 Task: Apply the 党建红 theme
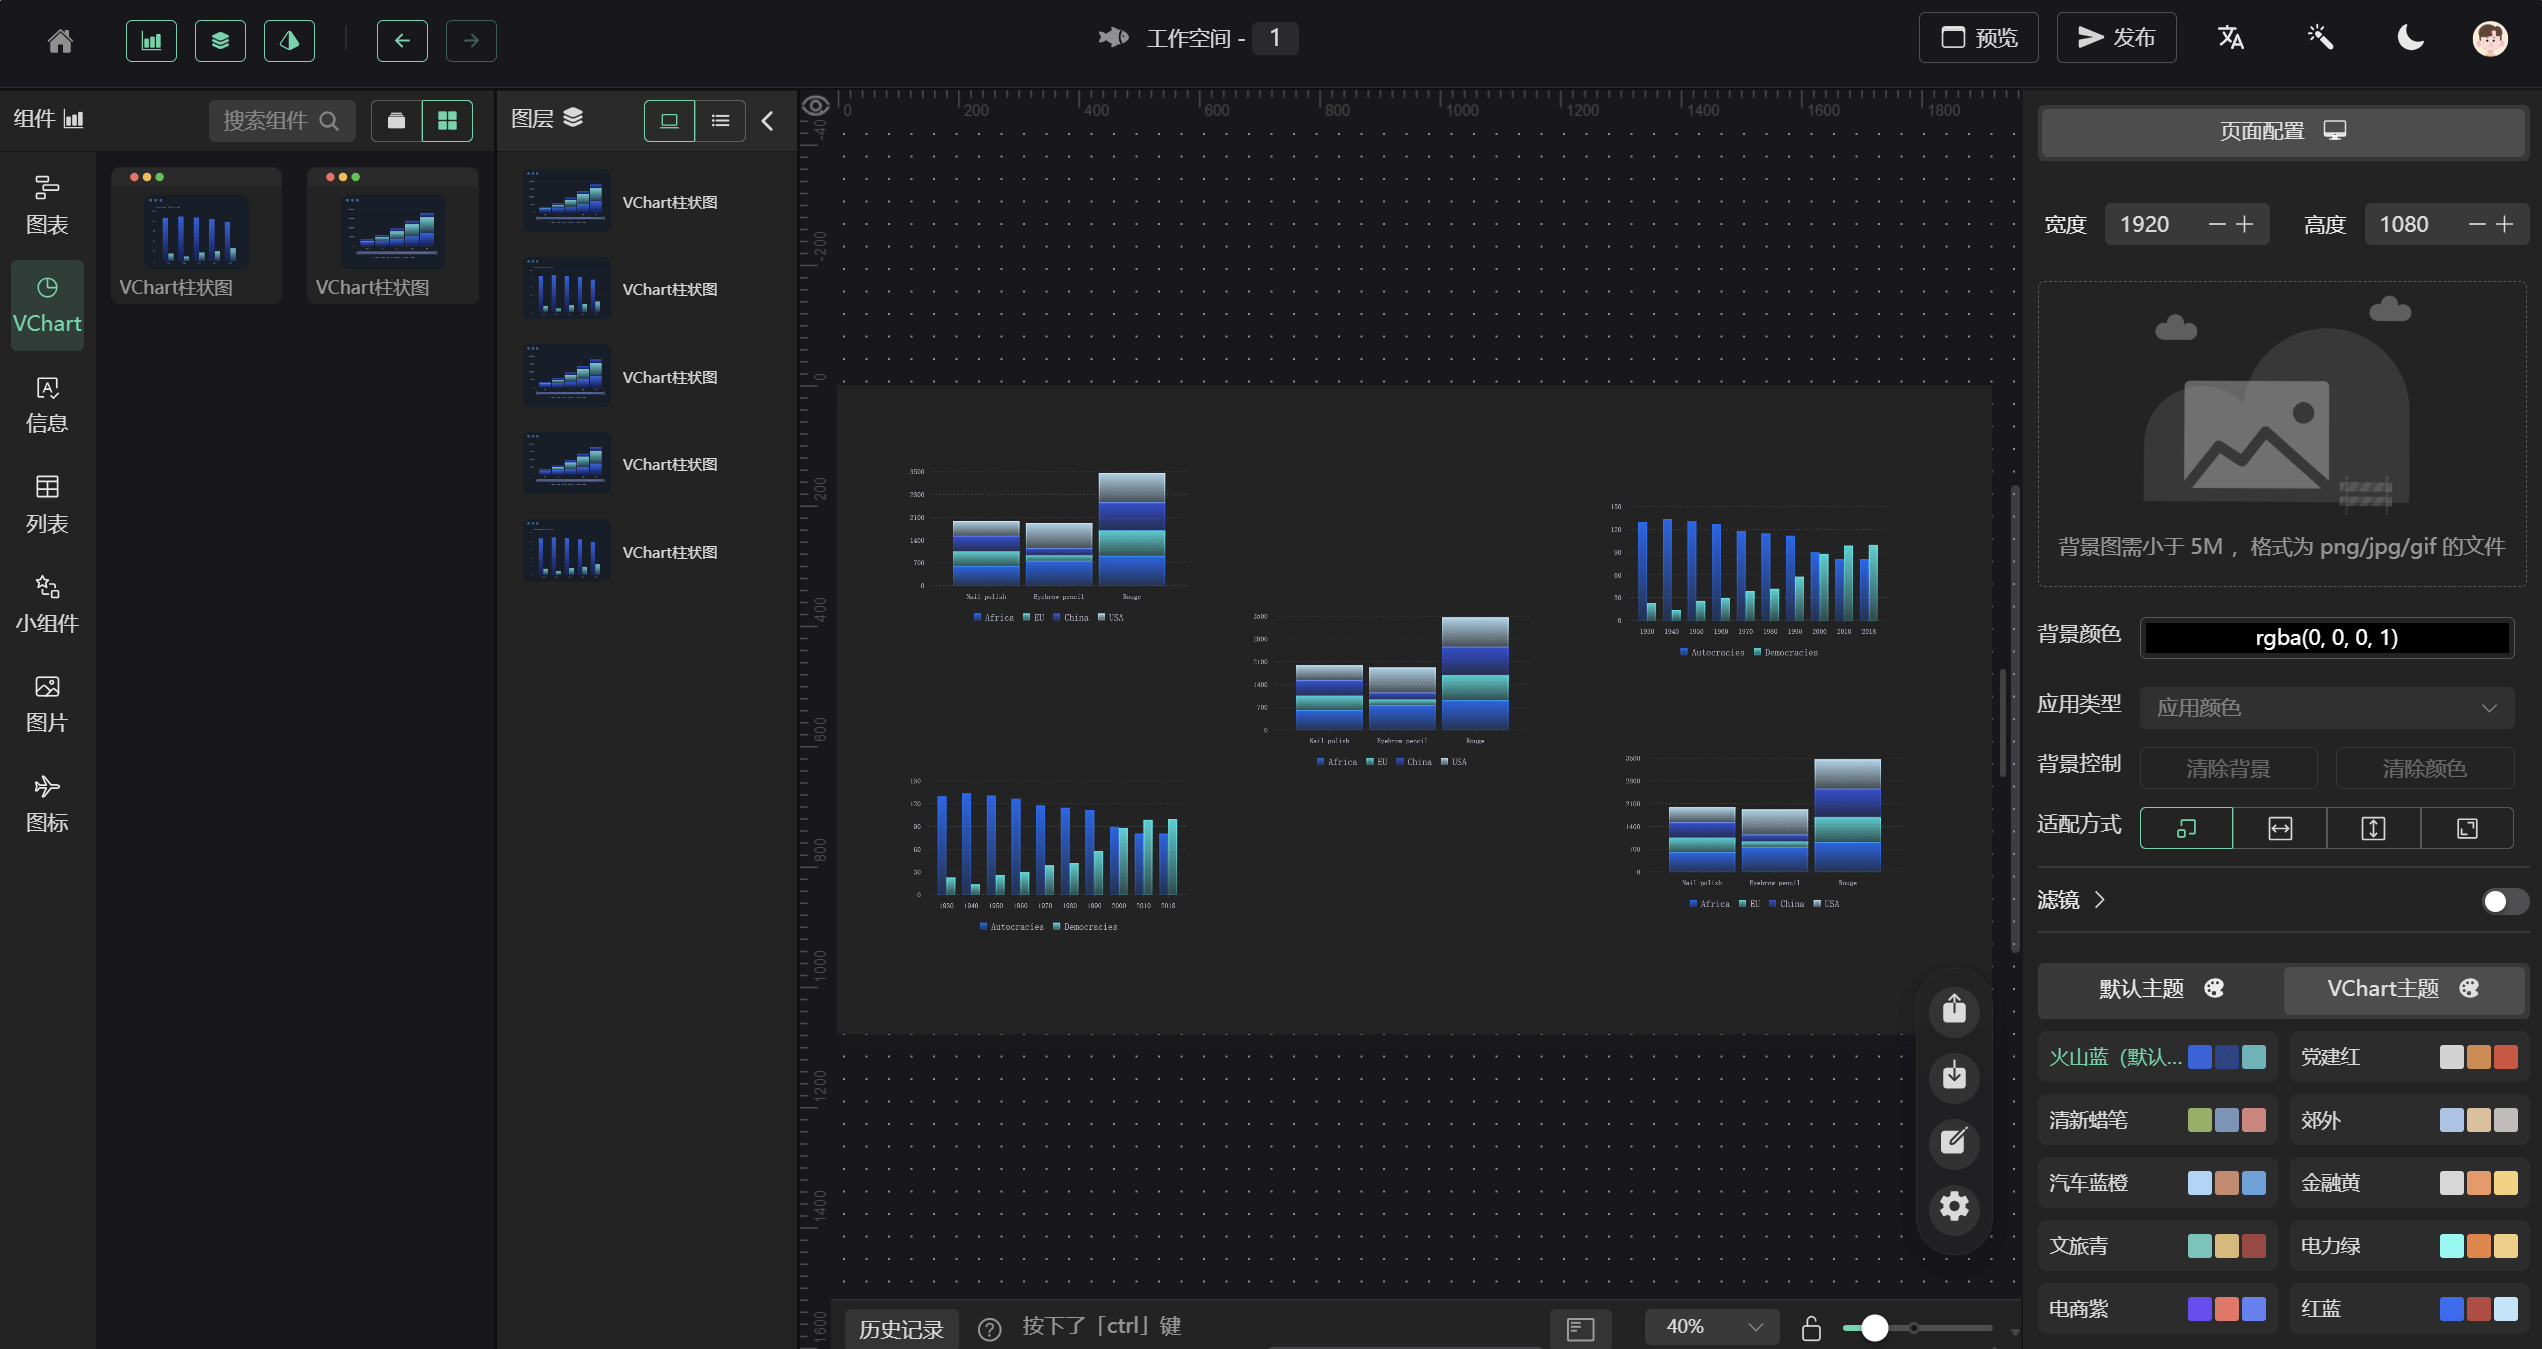click(x=2409, y=1057)
